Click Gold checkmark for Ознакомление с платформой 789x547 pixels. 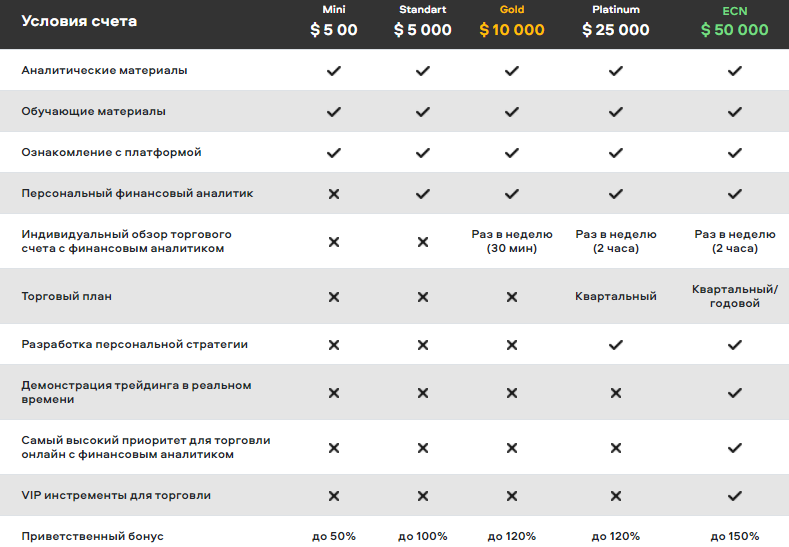(512, 152)
